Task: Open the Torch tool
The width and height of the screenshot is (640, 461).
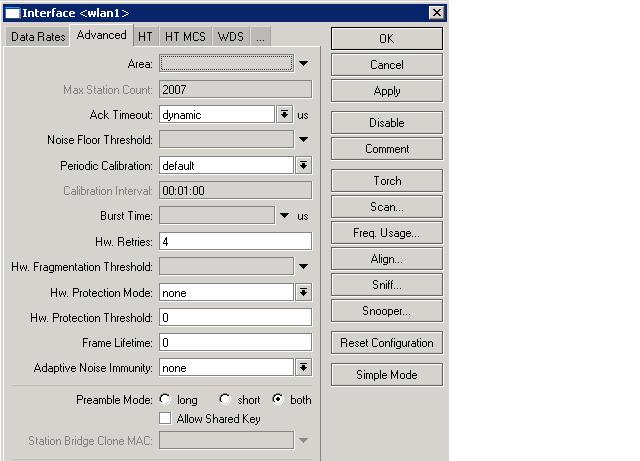Action: [x=387, y=180]
